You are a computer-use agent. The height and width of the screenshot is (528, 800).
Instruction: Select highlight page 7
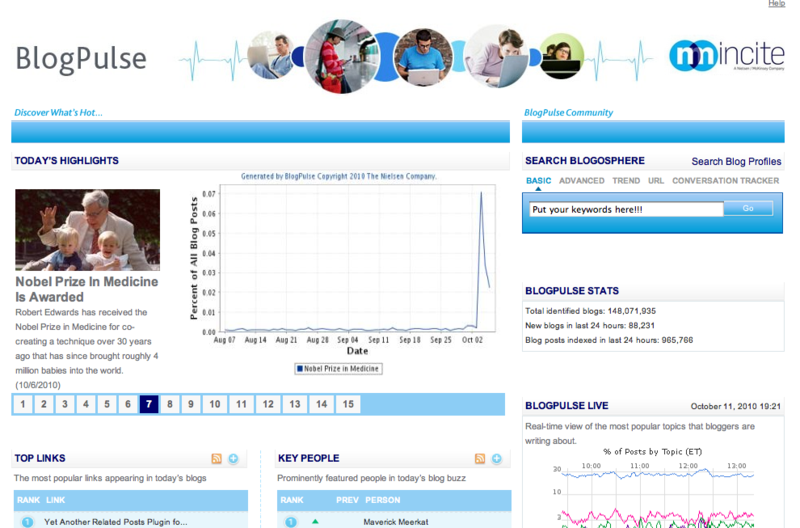[148, 404]
